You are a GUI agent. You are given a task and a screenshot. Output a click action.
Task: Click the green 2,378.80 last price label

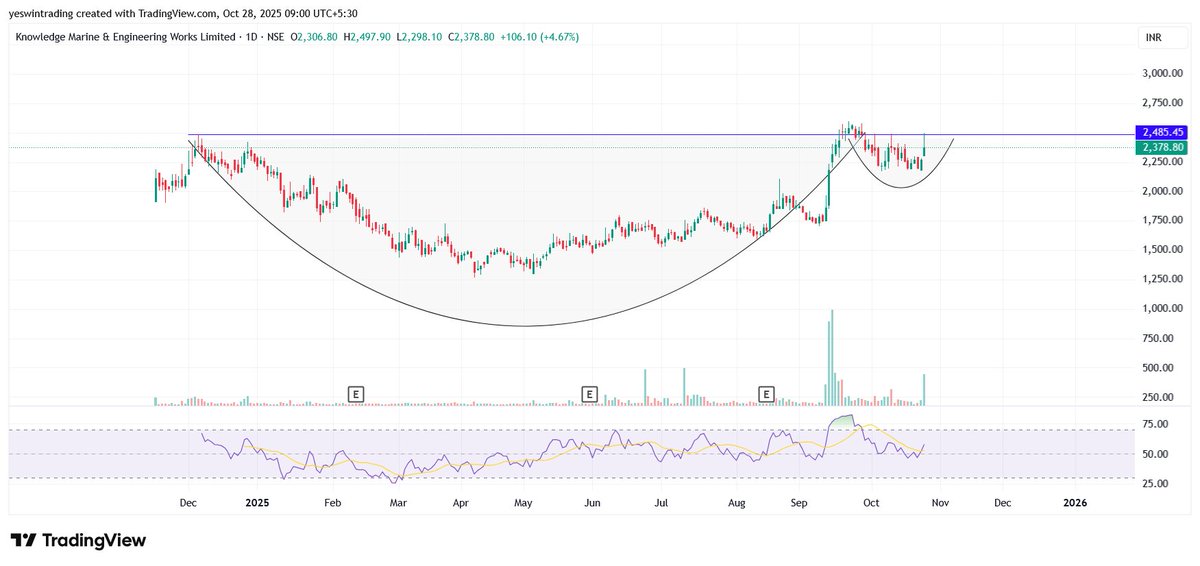click(x=1161, y=147)
